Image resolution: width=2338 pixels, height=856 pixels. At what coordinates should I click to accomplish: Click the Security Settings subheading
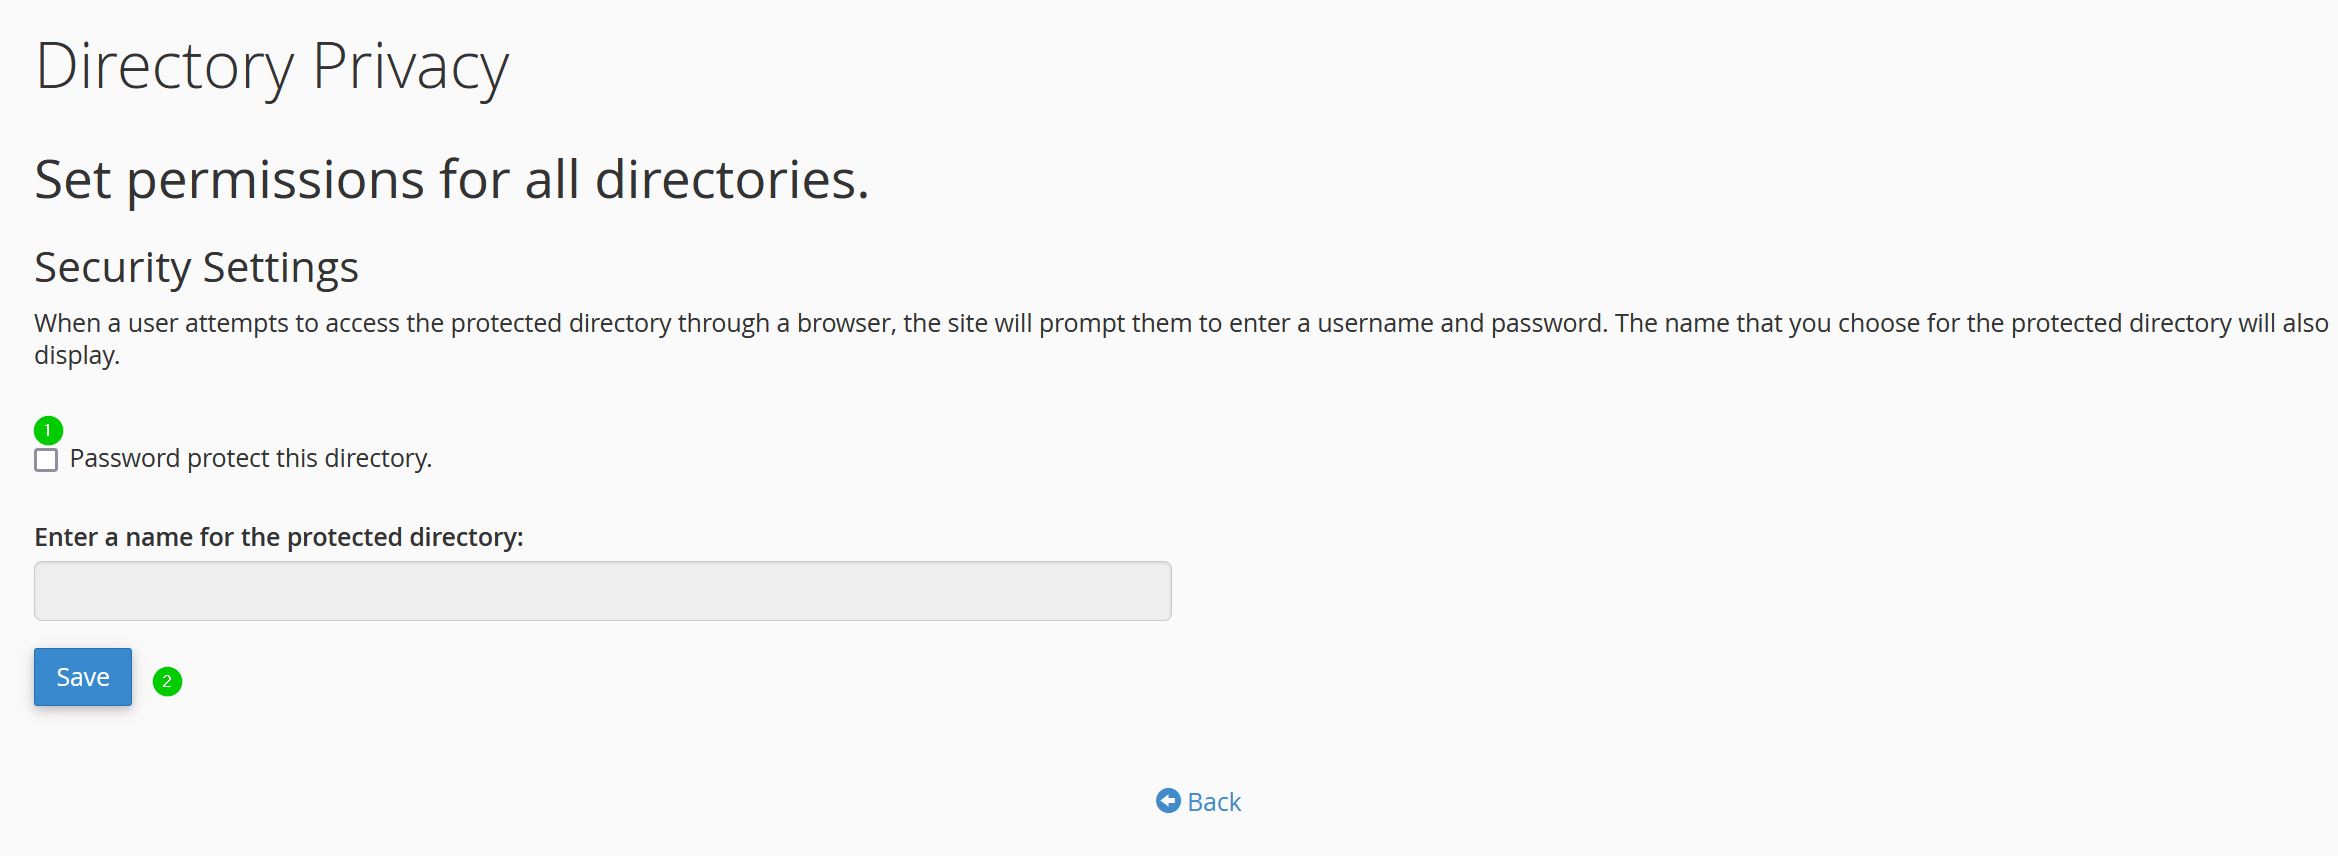coord(196,267)
